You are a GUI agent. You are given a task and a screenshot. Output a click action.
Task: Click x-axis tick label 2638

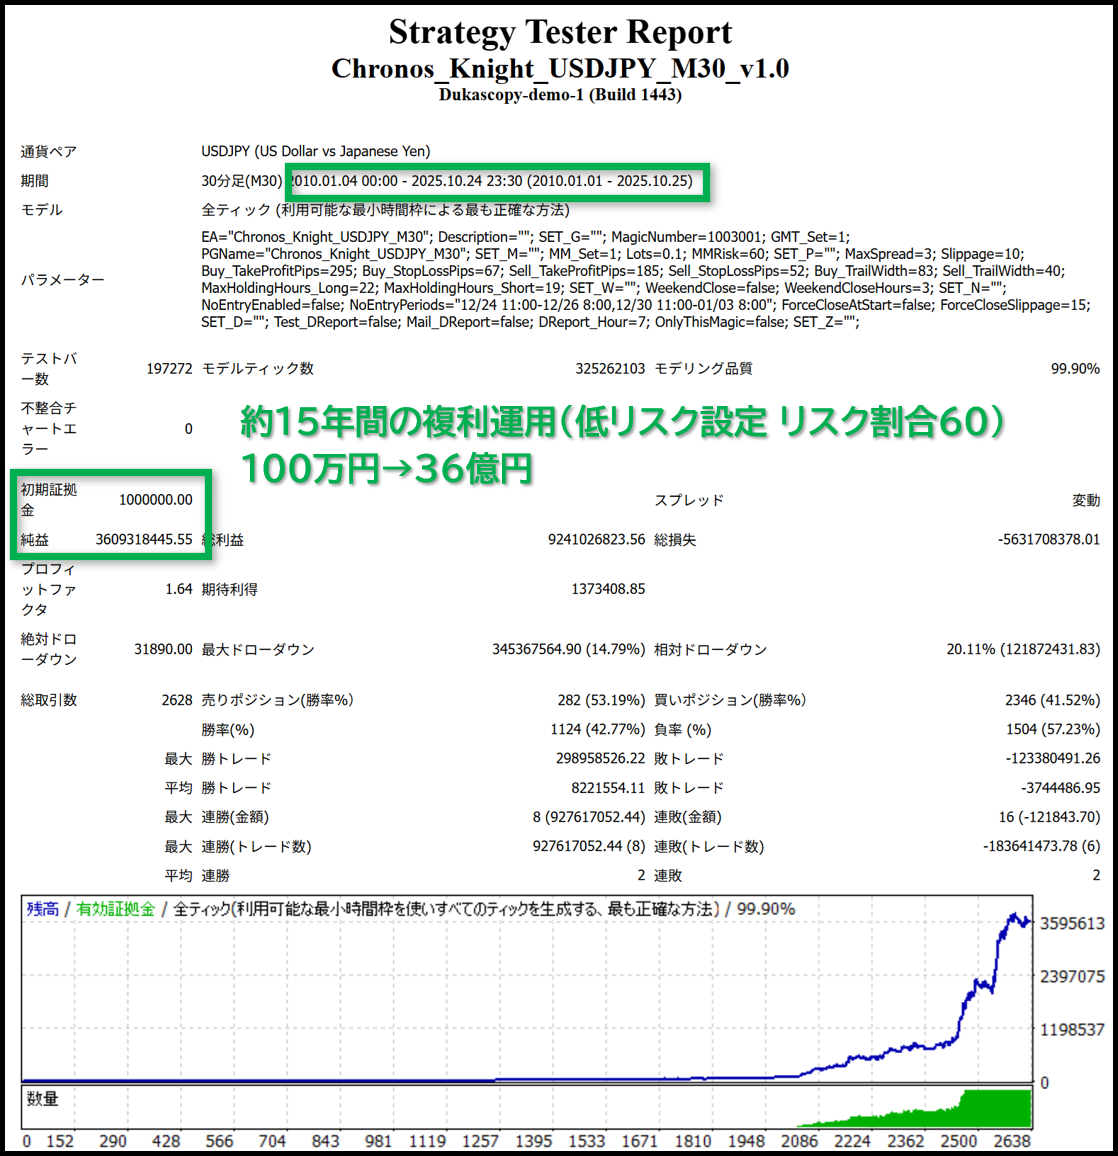click(x=1012, y=1141)
